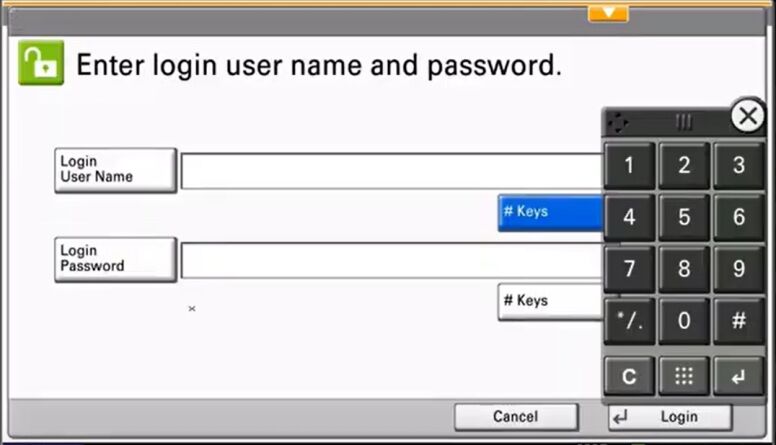The width and height of the screenshot is (776, 445).
Task: Click the green unlock padlock icon
Action: [x=41, y=63]
